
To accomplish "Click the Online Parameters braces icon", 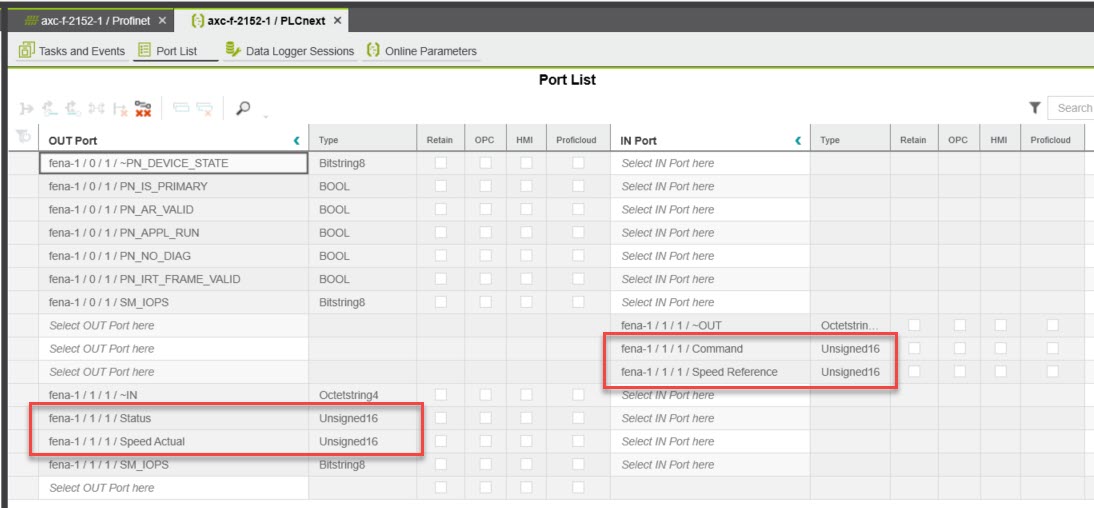I will (x=373, y=50).
